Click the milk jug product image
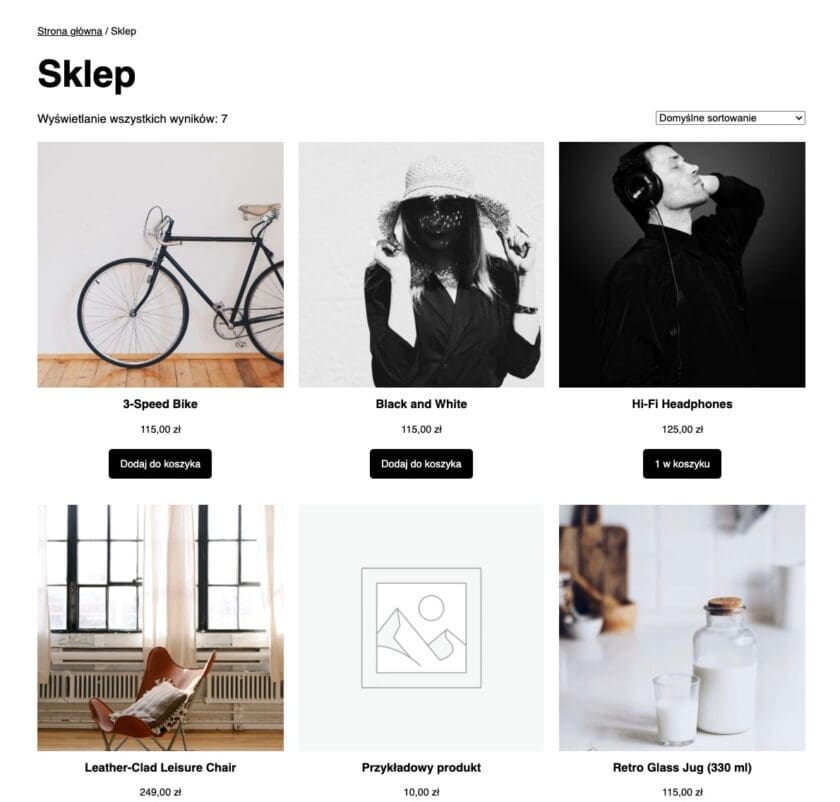 pos(684,630)
